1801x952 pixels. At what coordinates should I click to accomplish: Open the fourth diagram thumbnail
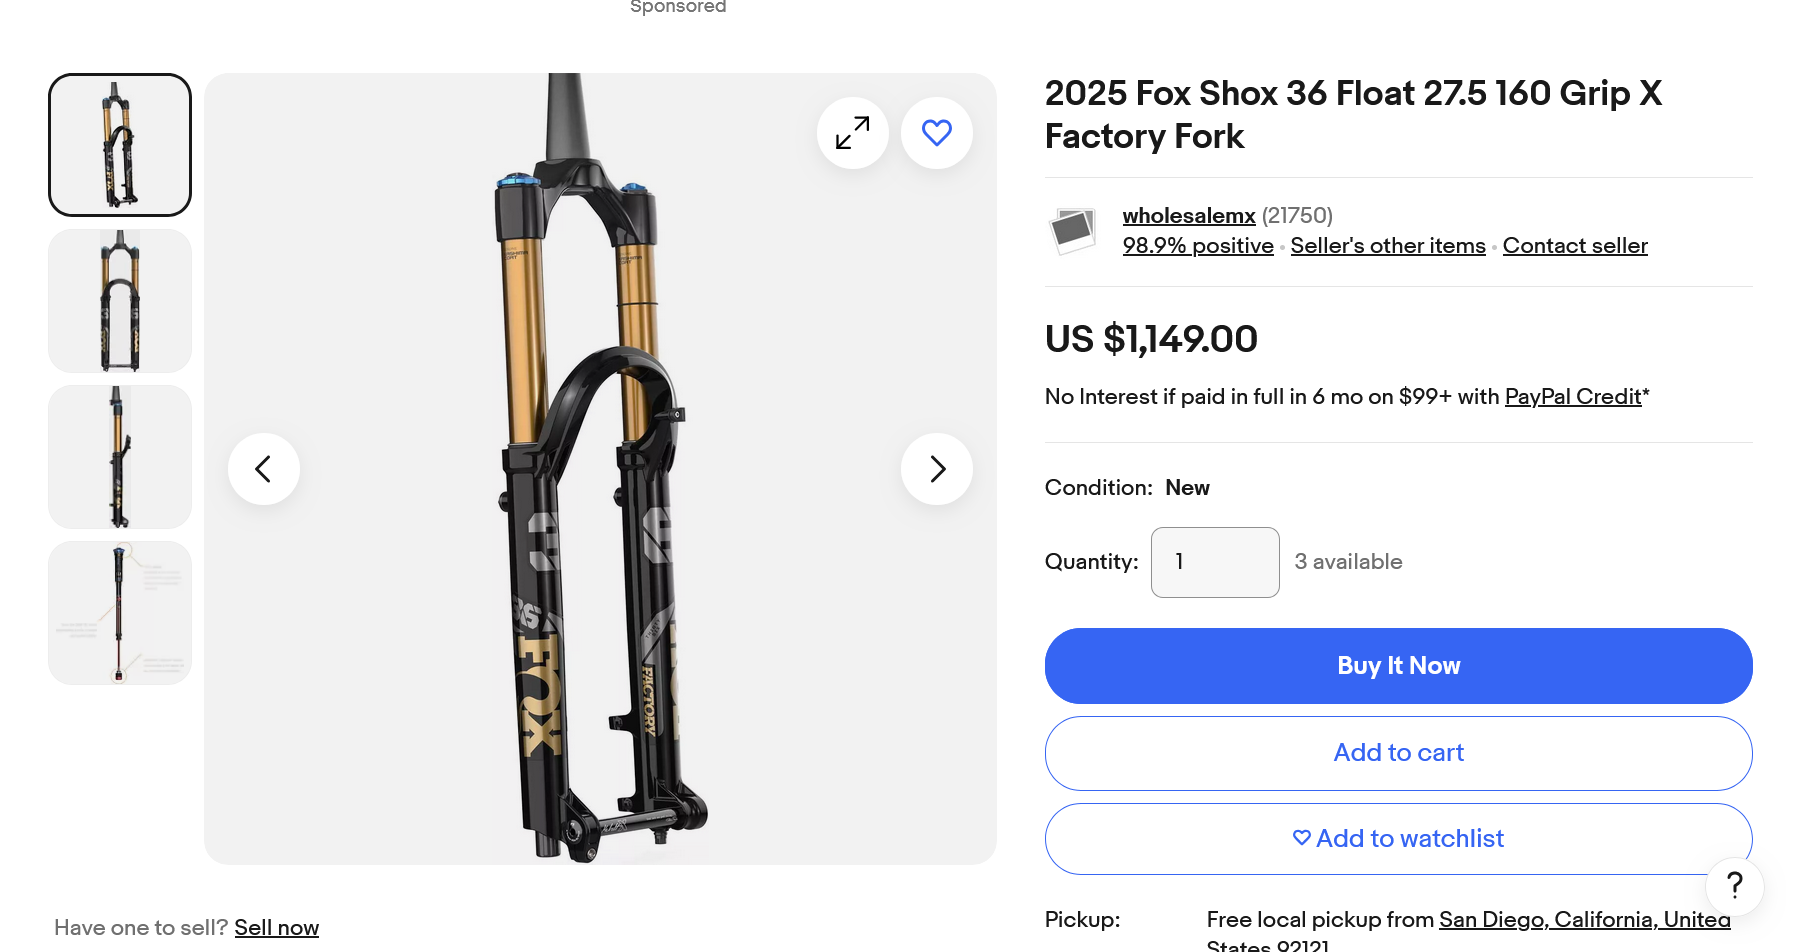[x=120, y=613]
